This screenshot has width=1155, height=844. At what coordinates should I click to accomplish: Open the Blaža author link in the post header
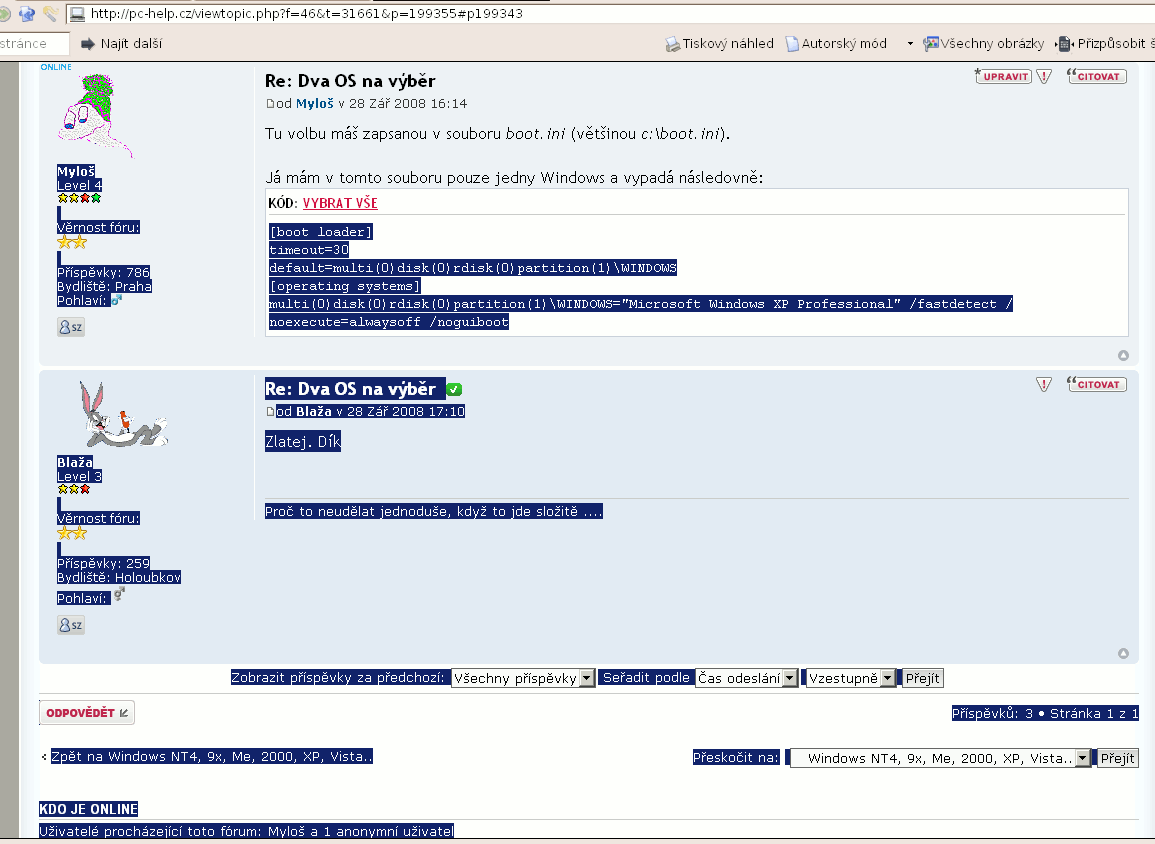click(x=314, y=412)
